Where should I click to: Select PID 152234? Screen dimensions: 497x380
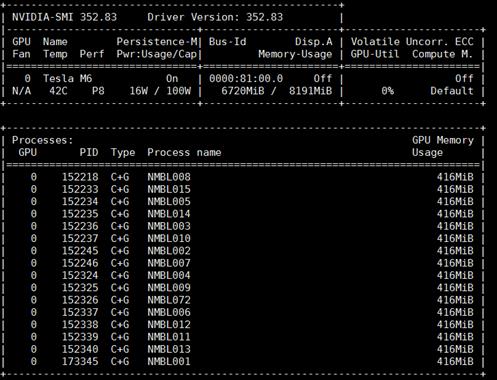[x=80, y=202]
